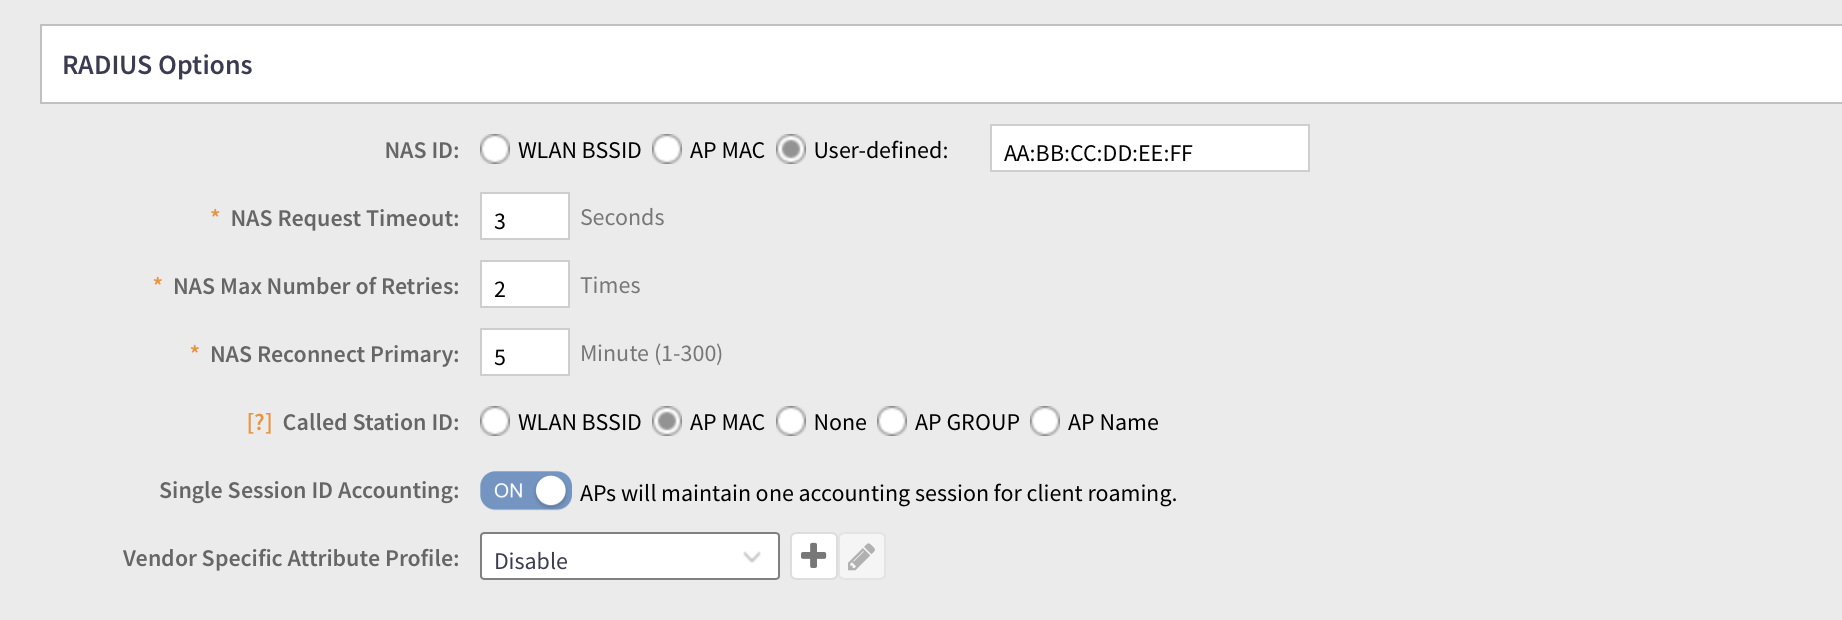
Task: Select WLAN BSSID for NAS ID
Action: pyautogui.click(x=495, y=150)
